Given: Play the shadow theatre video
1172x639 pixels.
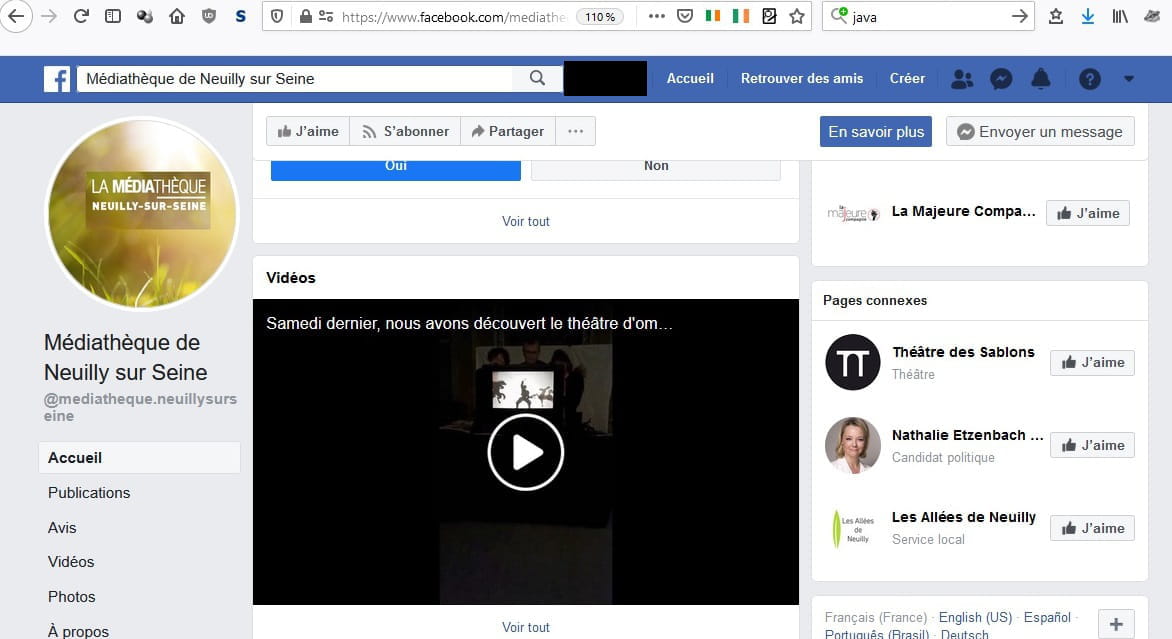Looking at the screenshot, I should [x=525, y=452].
